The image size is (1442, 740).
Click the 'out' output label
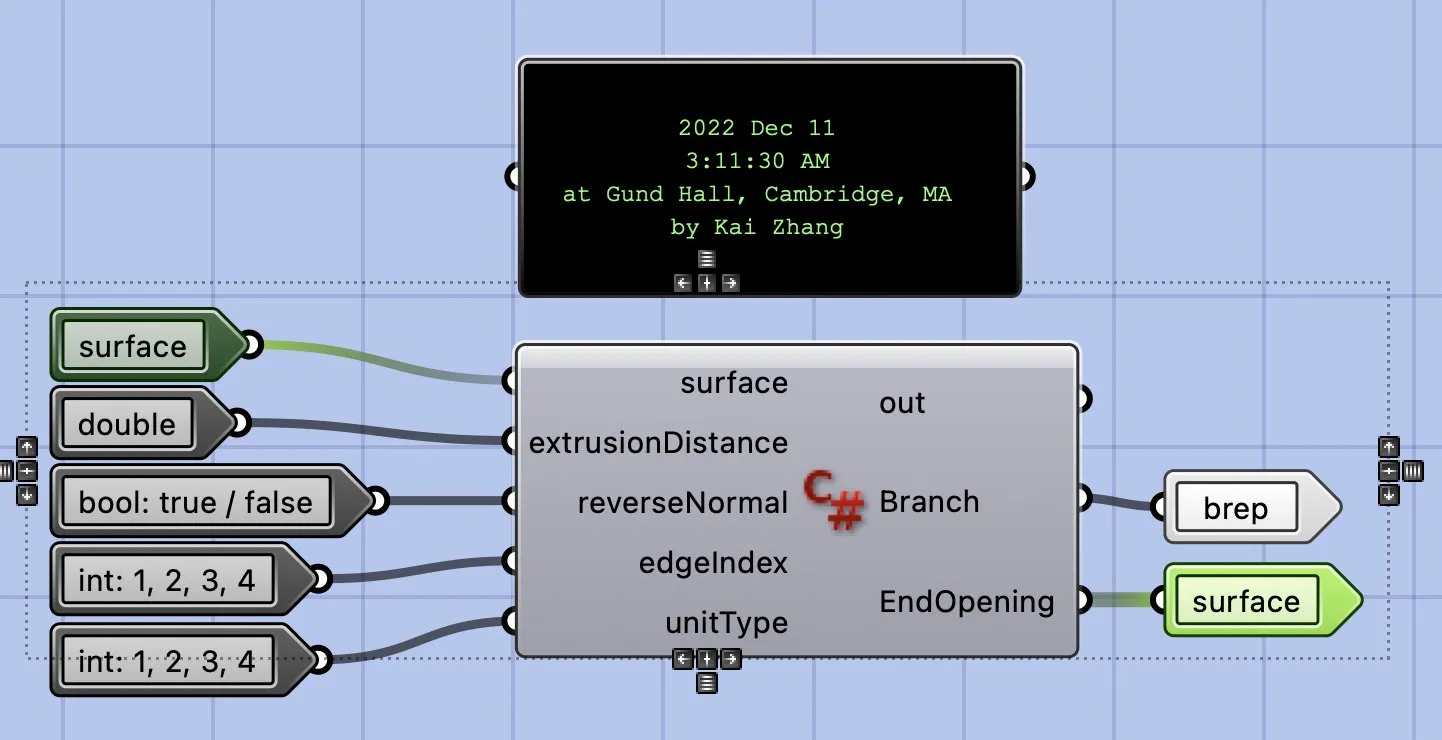click(903, 402)
